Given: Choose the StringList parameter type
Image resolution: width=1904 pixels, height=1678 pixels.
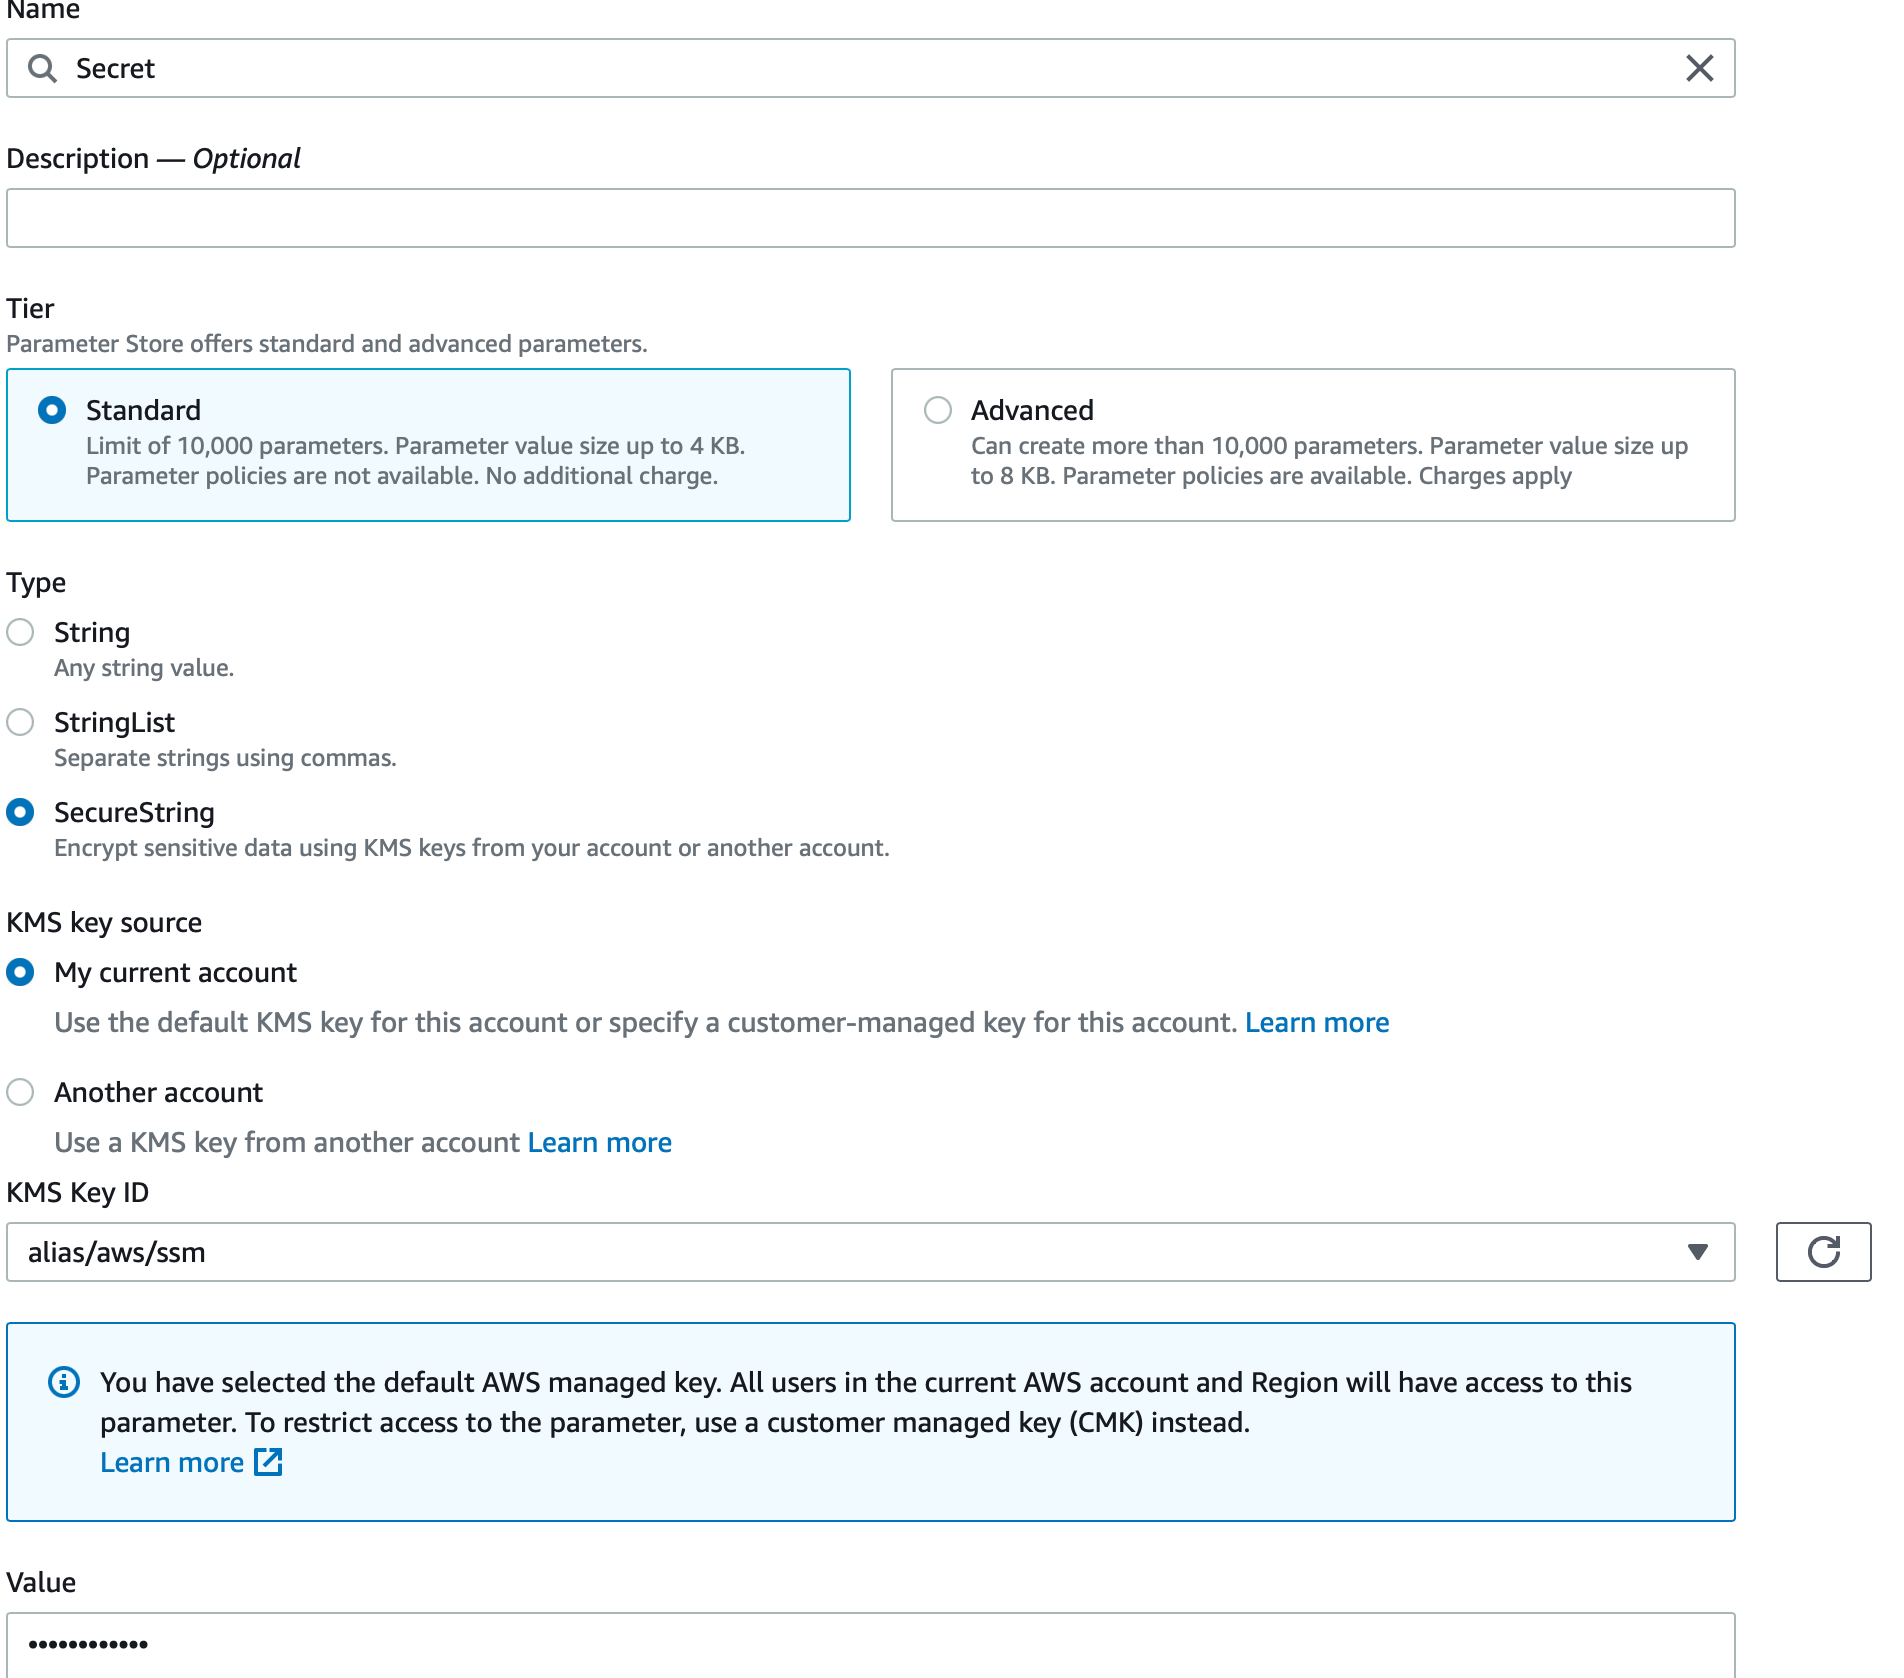Looking at the screenshot, I should pyautogui.click(x=20, y=722).
